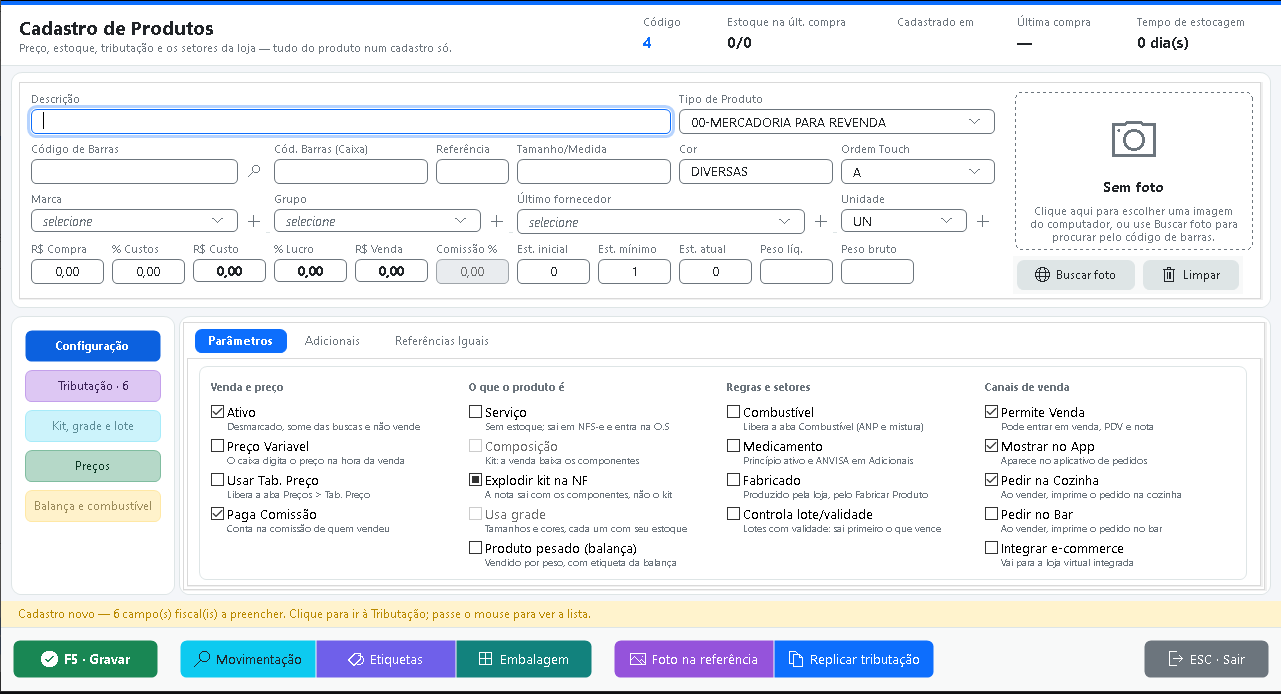1281x694 pixels.
Task: Open Embalagem packaging
Action: [524, 659]
